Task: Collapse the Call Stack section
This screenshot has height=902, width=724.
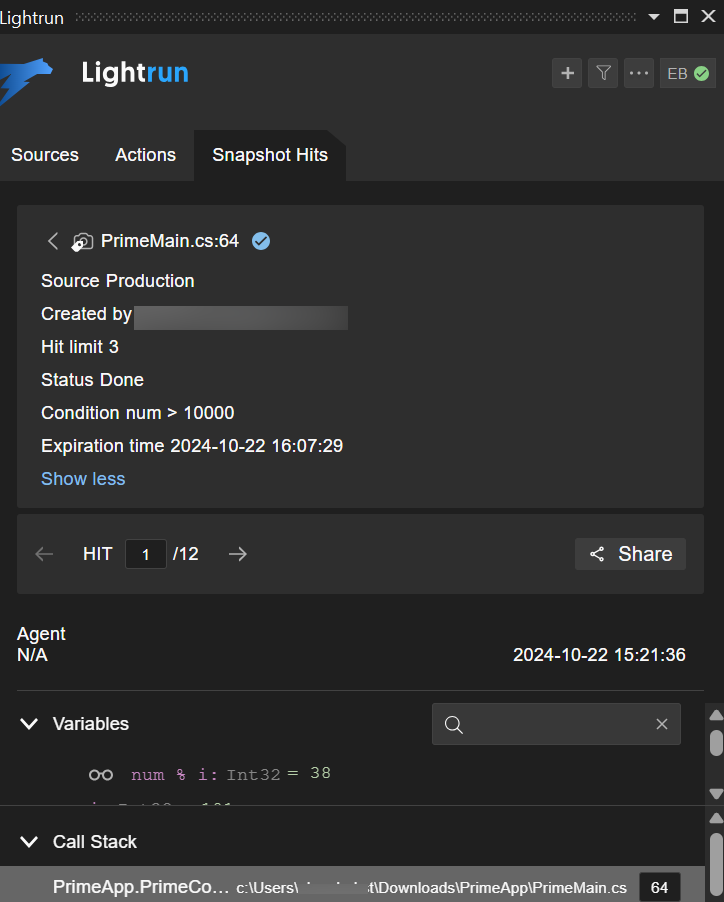Action: [30, 842]
